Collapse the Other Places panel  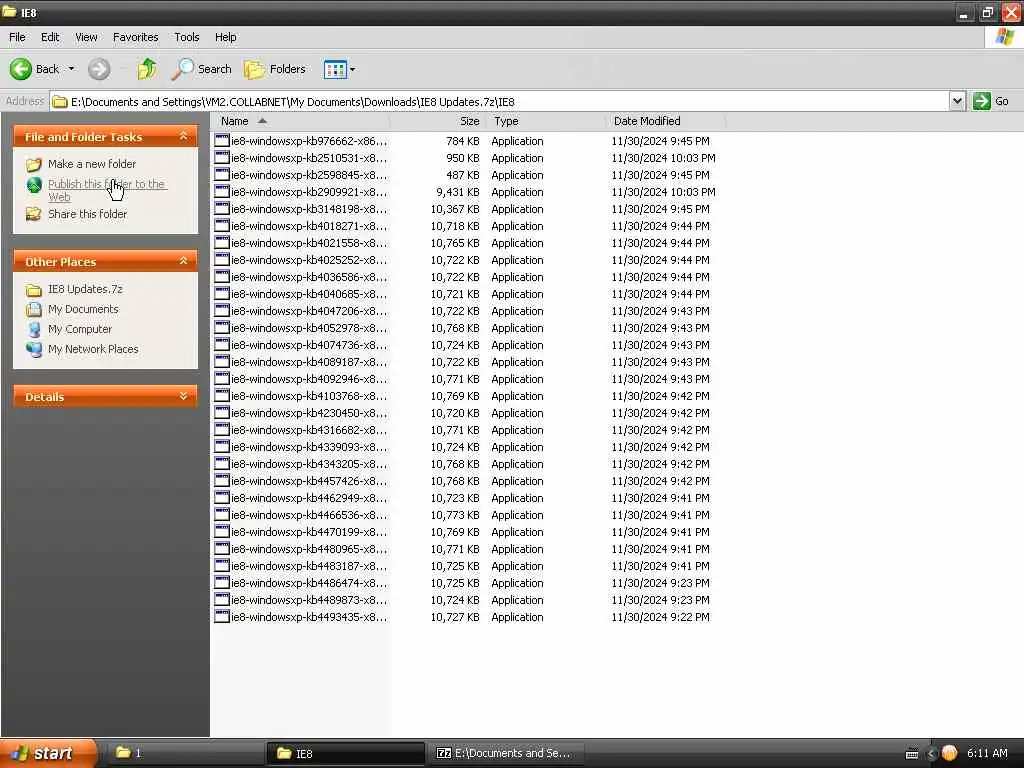pyautogui.click(x=184, y=261)
